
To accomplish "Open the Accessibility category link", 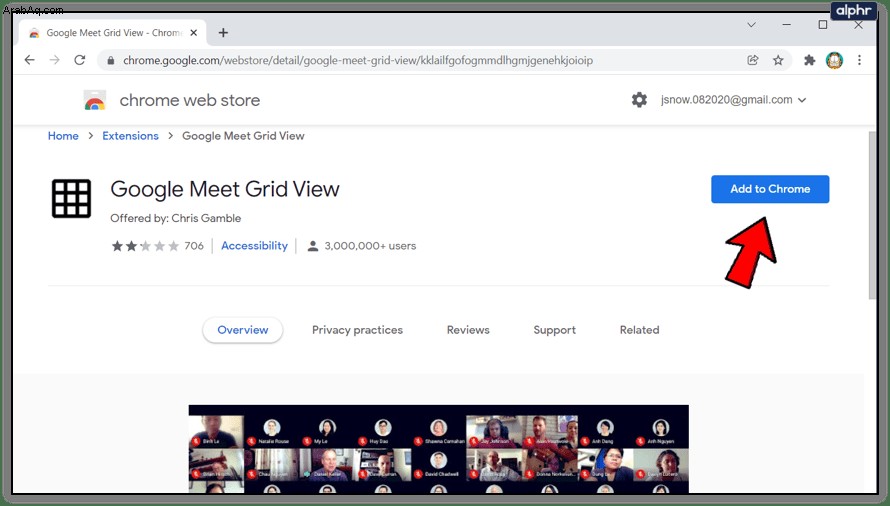I will (x=254, y=246).
